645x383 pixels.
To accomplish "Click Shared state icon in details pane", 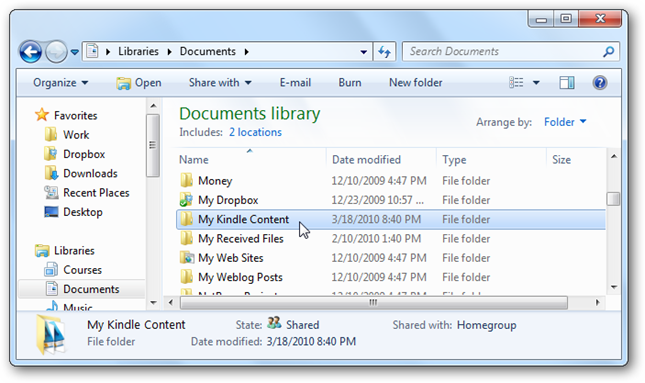I will click(x=274, y=323).
